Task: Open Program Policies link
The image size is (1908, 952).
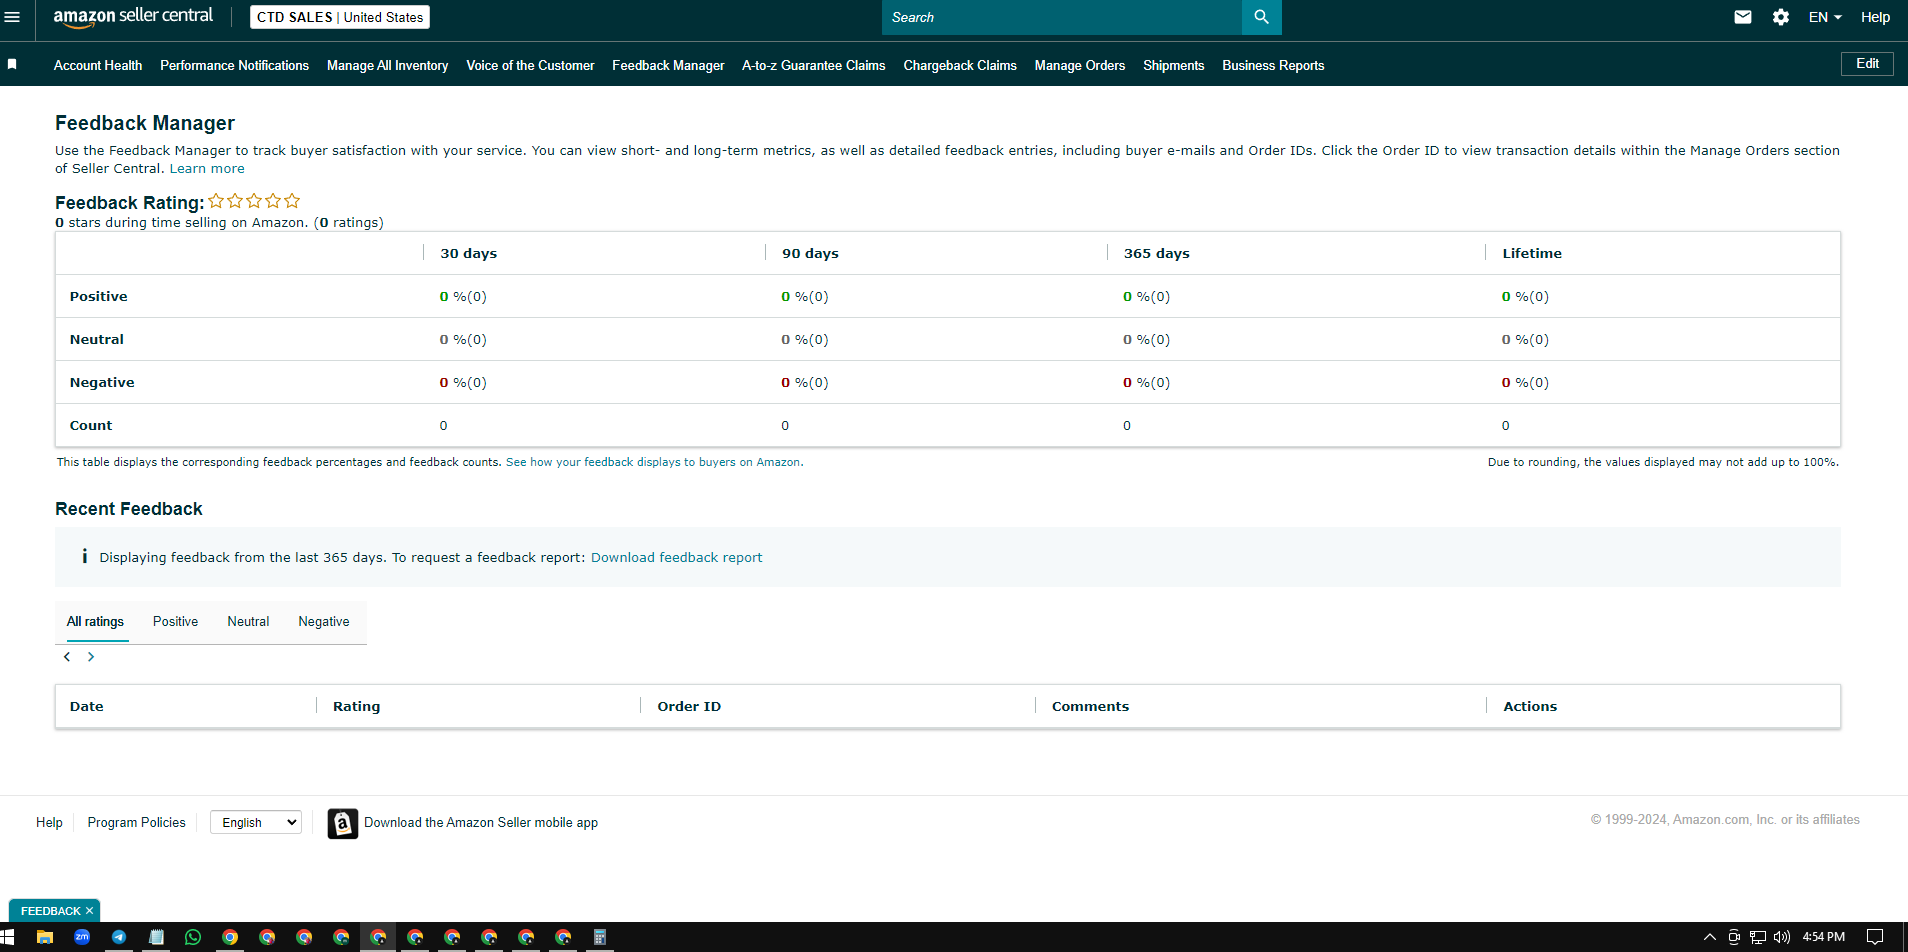Action: (x=136, y=823)
